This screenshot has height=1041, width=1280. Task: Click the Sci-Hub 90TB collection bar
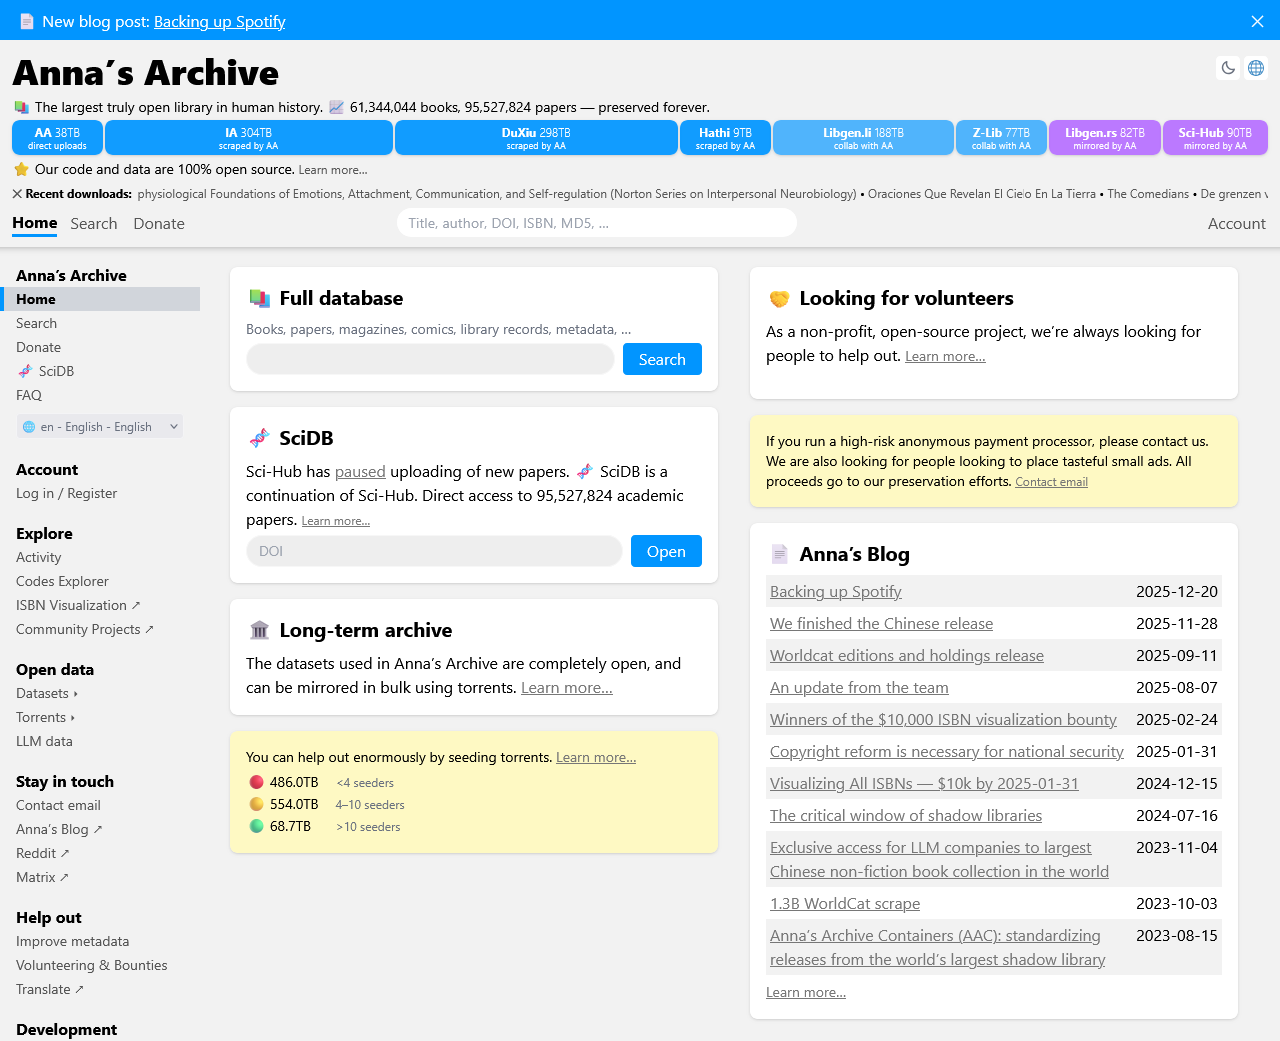pos(1214,138)
